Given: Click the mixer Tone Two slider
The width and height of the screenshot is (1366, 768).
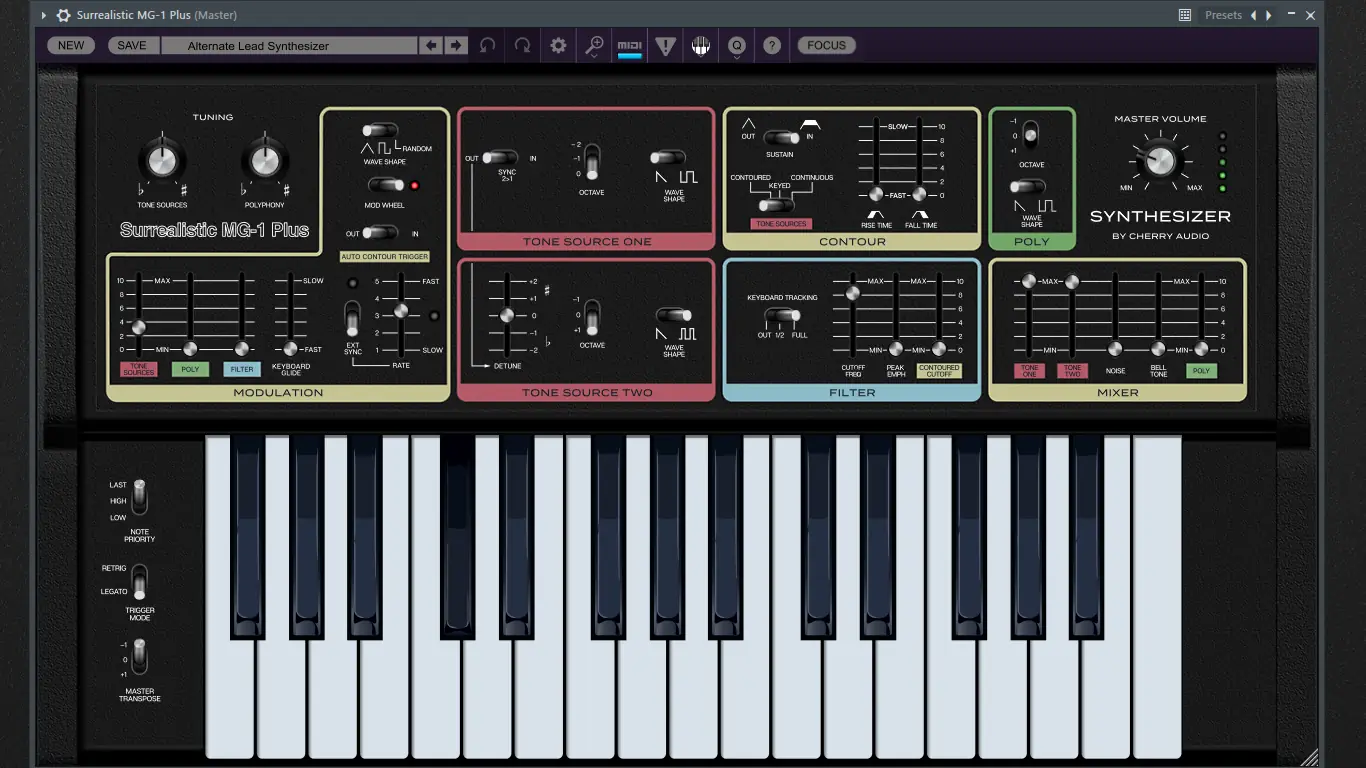Looking at the screenshot, I should pos(1072,282).
